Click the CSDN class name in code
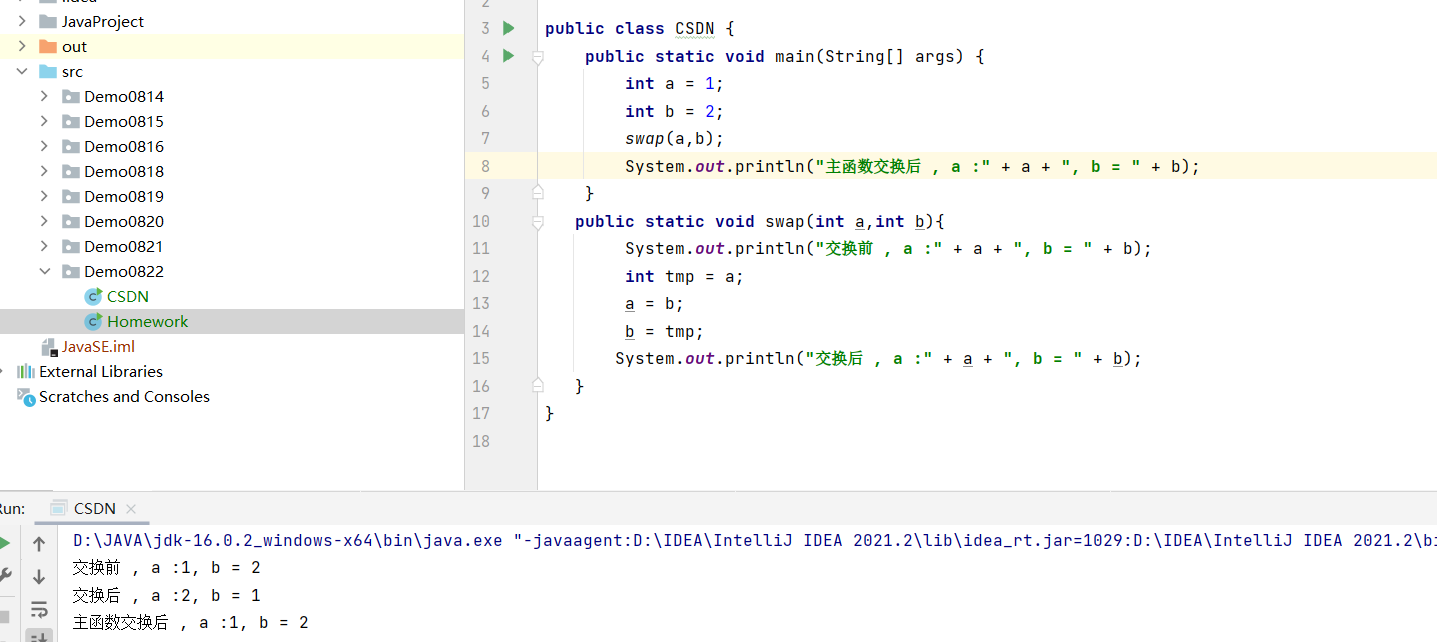This screenshot has width=1437, height=642. (x=695, y=29)
